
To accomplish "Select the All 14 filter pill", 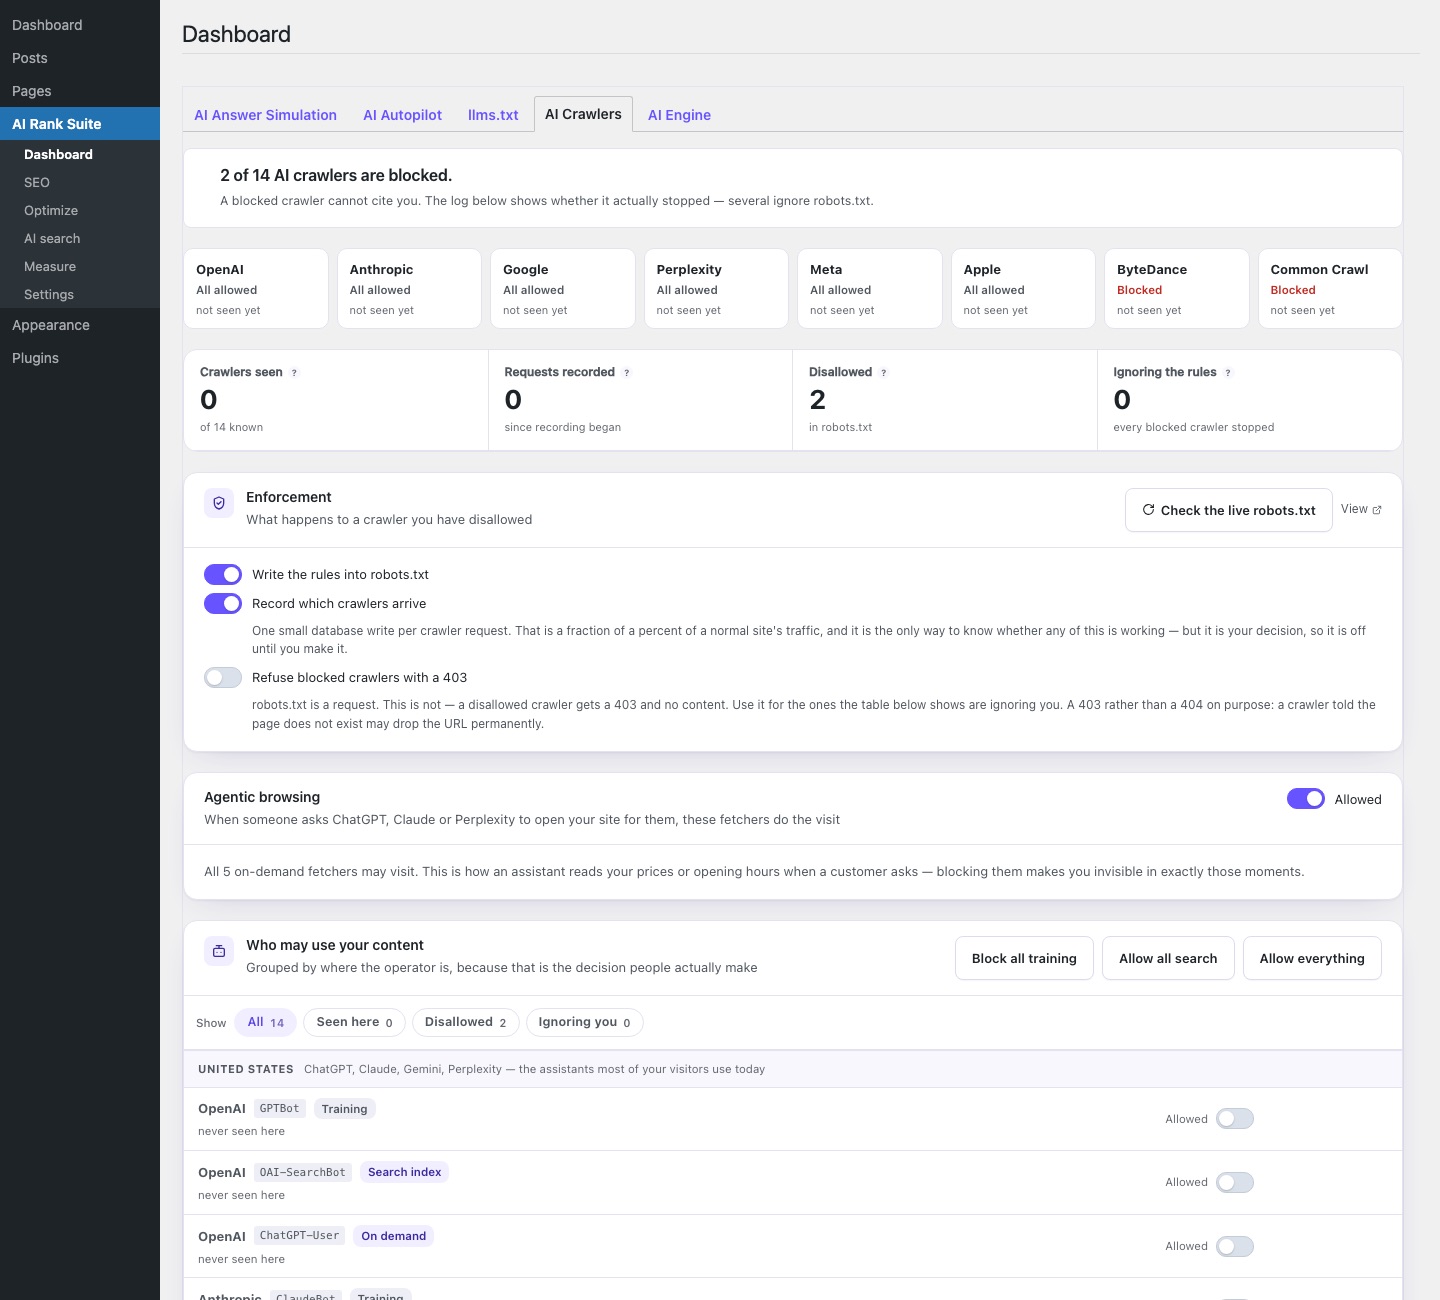I will (x=266, y=1022).
